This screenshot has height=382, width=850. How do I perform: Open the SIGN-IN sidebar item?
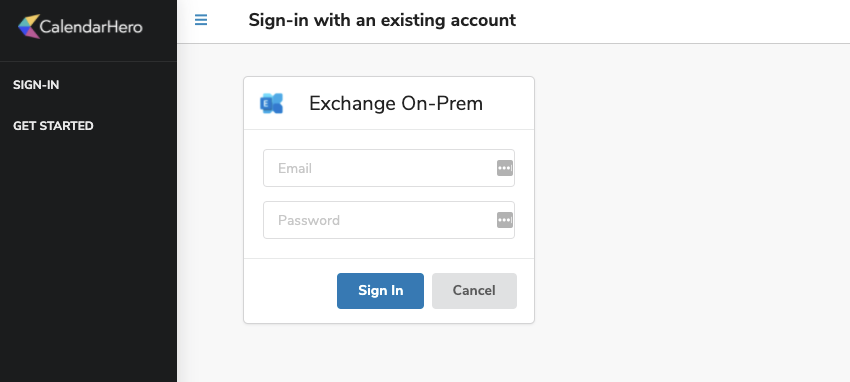click(36, 85)
